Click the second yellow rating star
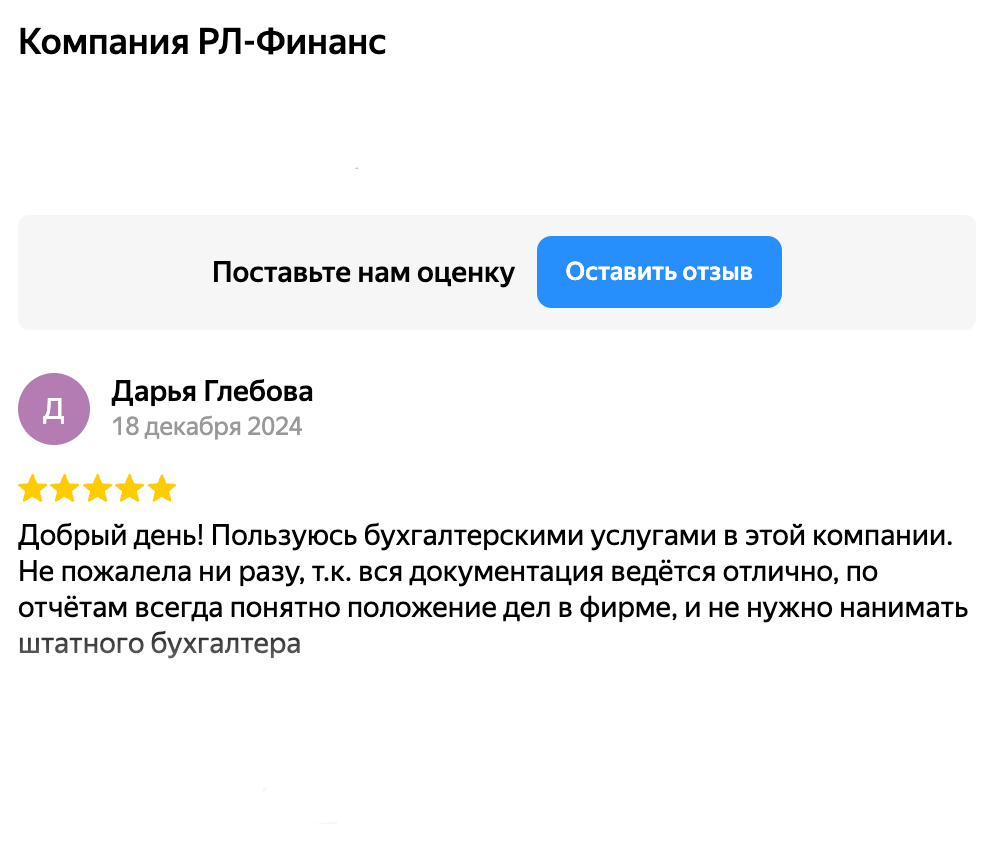The image size is (993, 845). pyautogui.click(x=65, y=489)
